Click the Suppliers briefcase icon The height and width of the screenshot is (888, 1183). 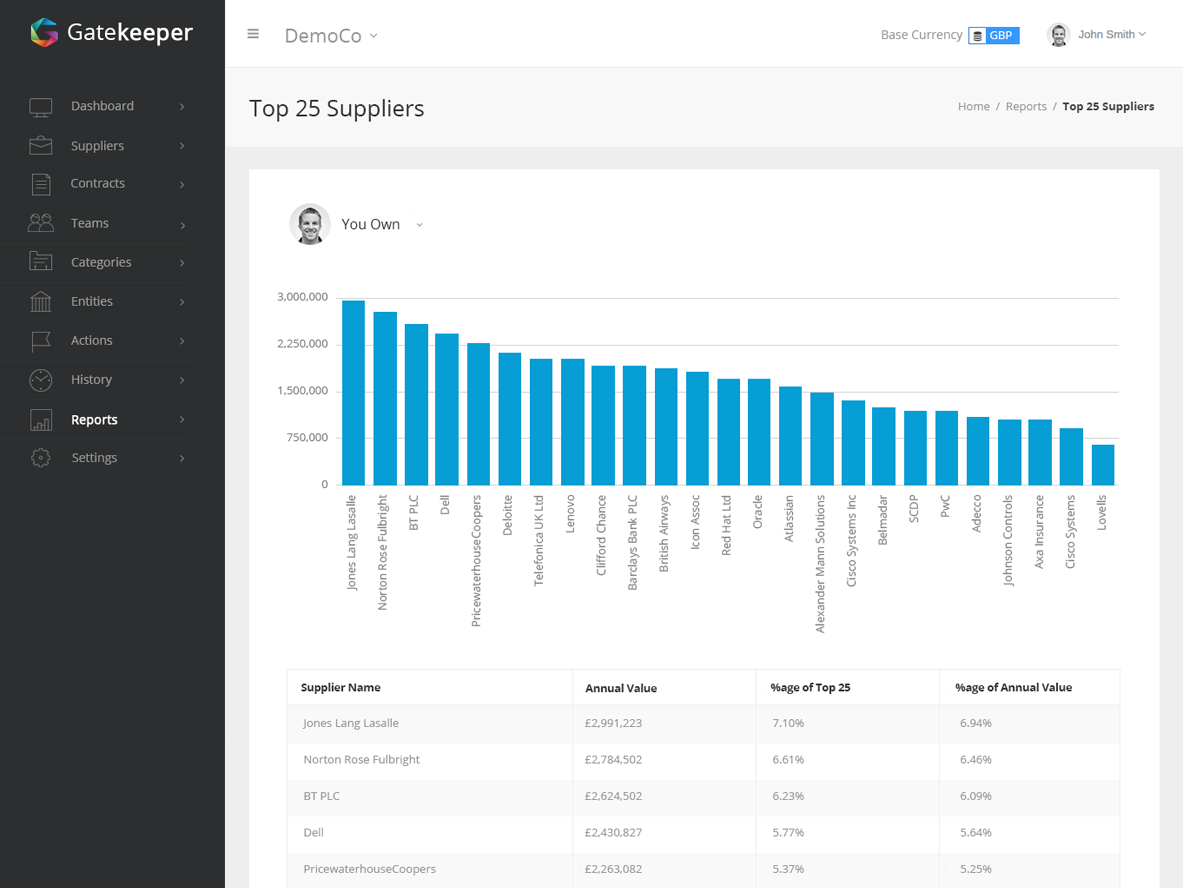[x=41, y=146]
